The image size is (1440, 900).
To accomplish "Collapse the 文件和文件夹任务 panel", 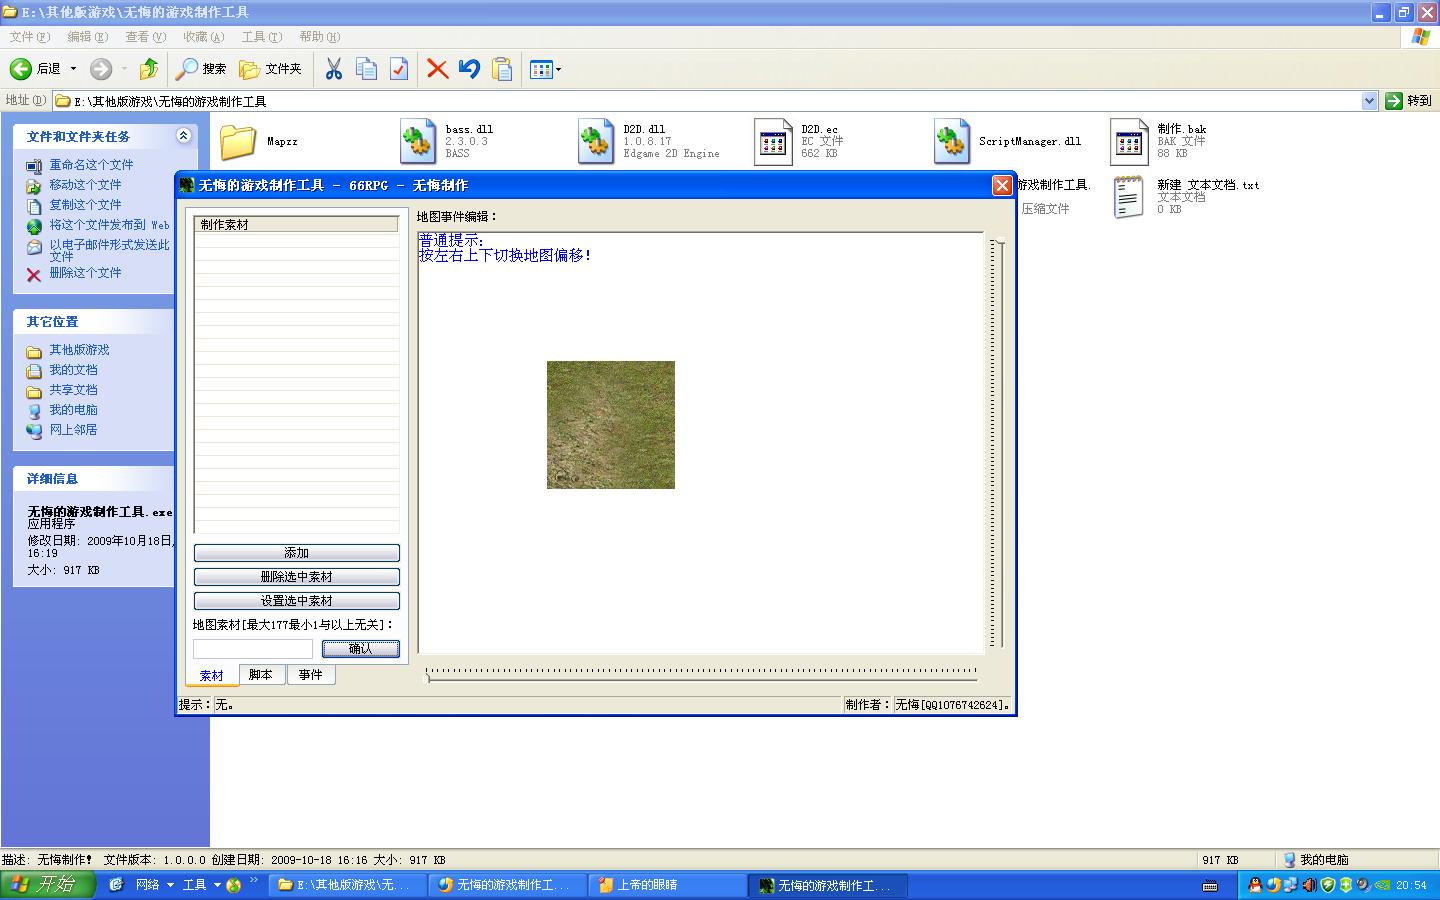I will (x=183, y=136).
